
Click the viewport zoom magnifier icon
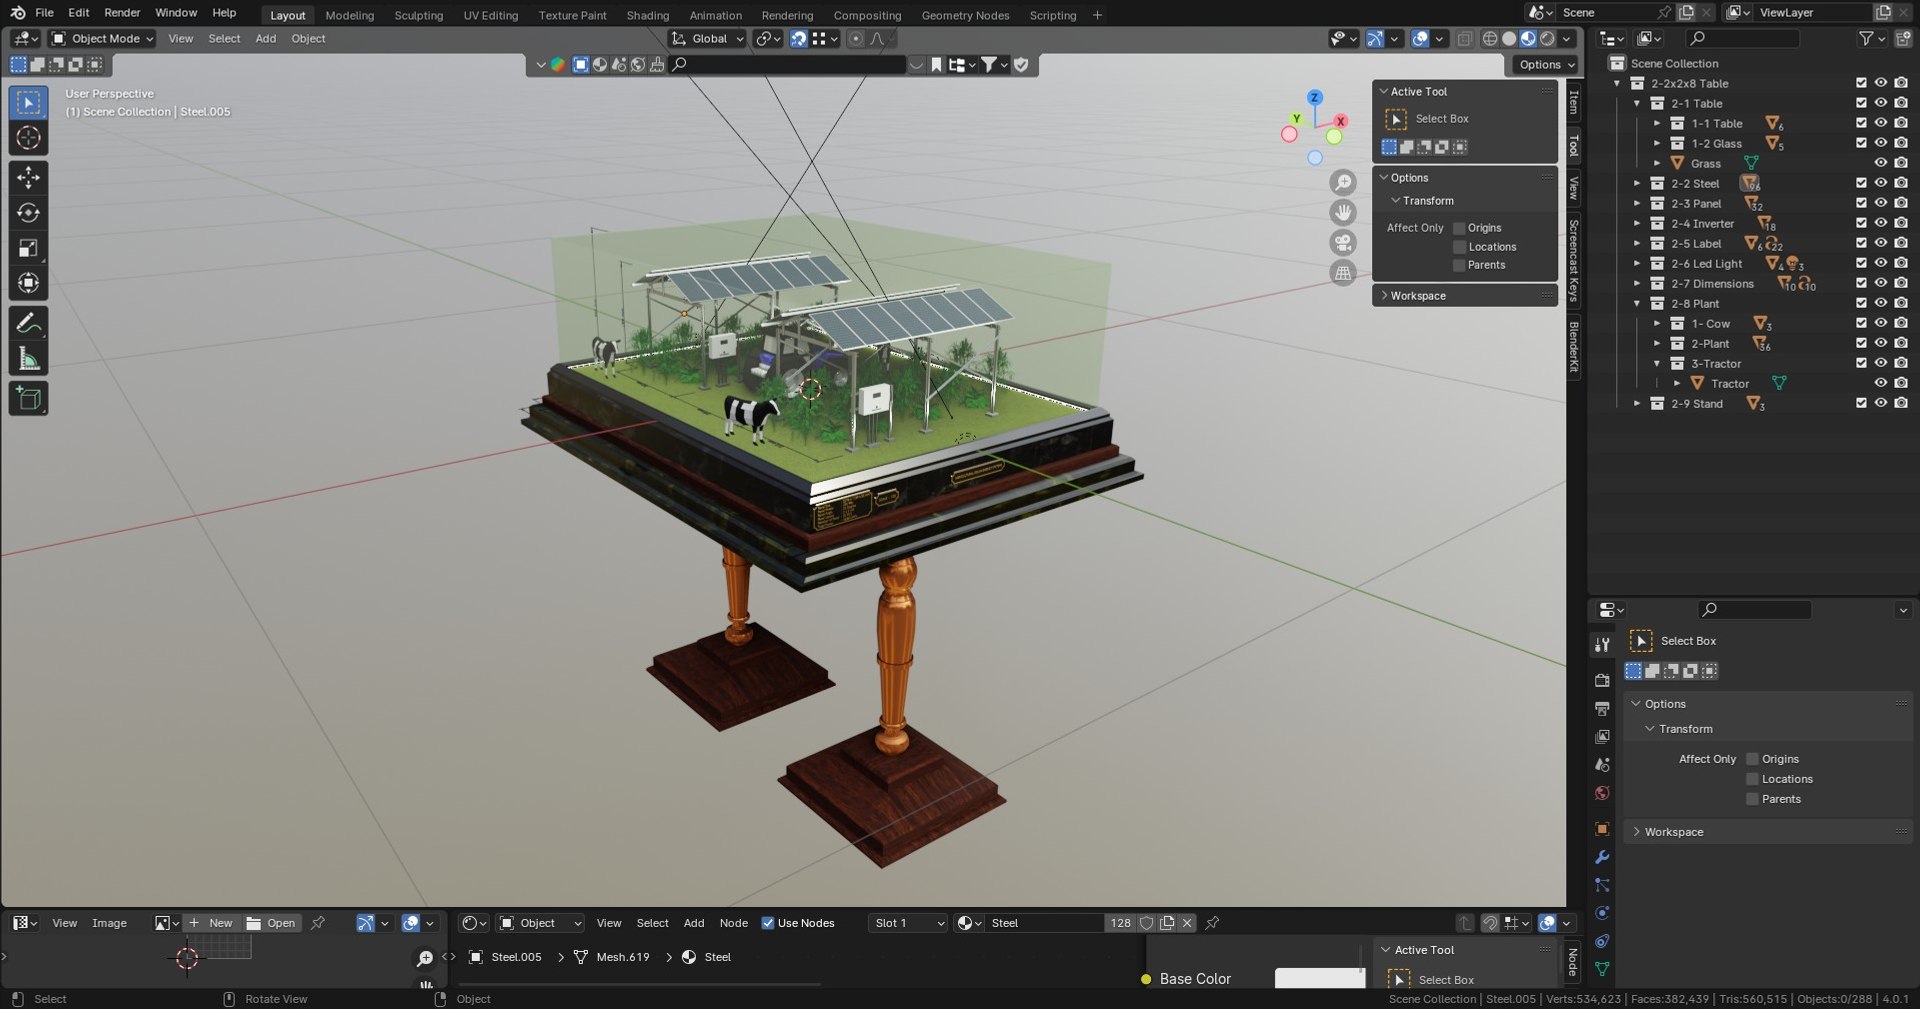pyautogui.click(x=1343, y=182)
